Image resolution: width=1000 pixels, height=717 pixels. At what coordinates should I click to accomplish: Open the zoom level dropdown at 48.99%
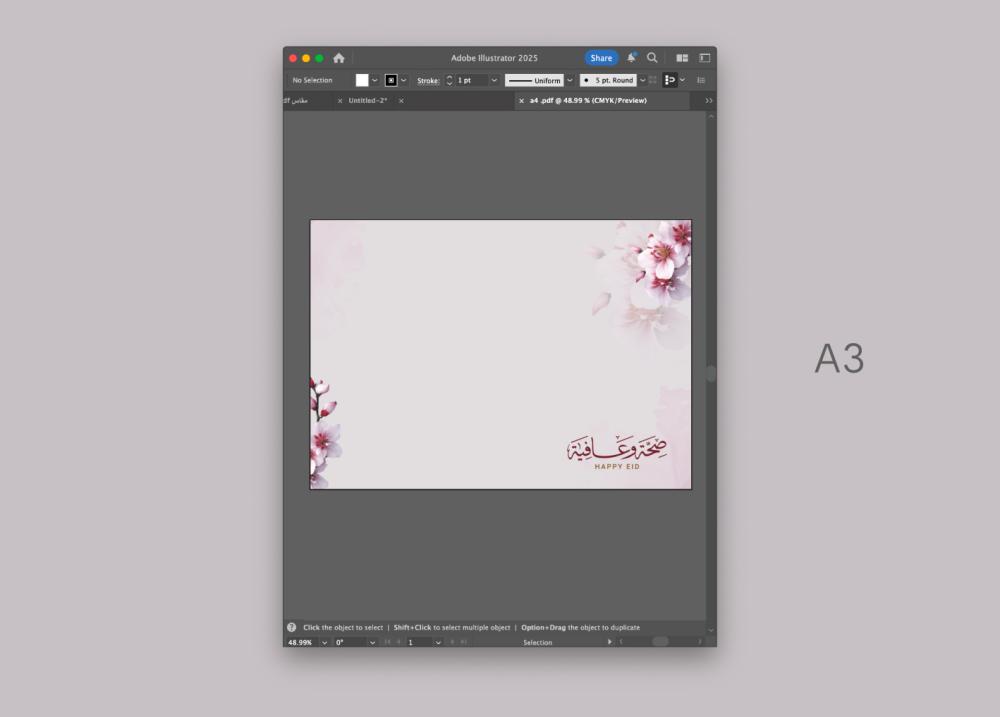(x=324, y=642)
